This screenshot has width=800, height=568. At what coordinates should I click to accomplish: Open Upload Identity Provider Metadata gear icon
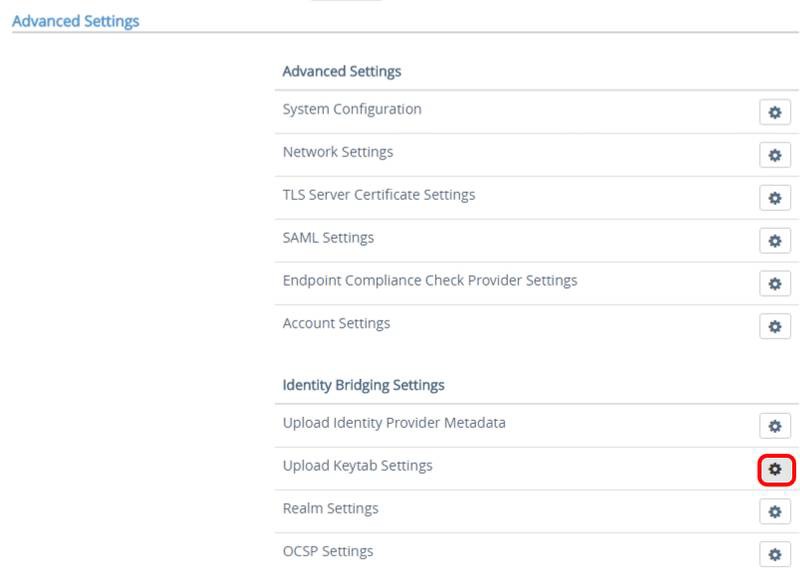pos(774,426)
